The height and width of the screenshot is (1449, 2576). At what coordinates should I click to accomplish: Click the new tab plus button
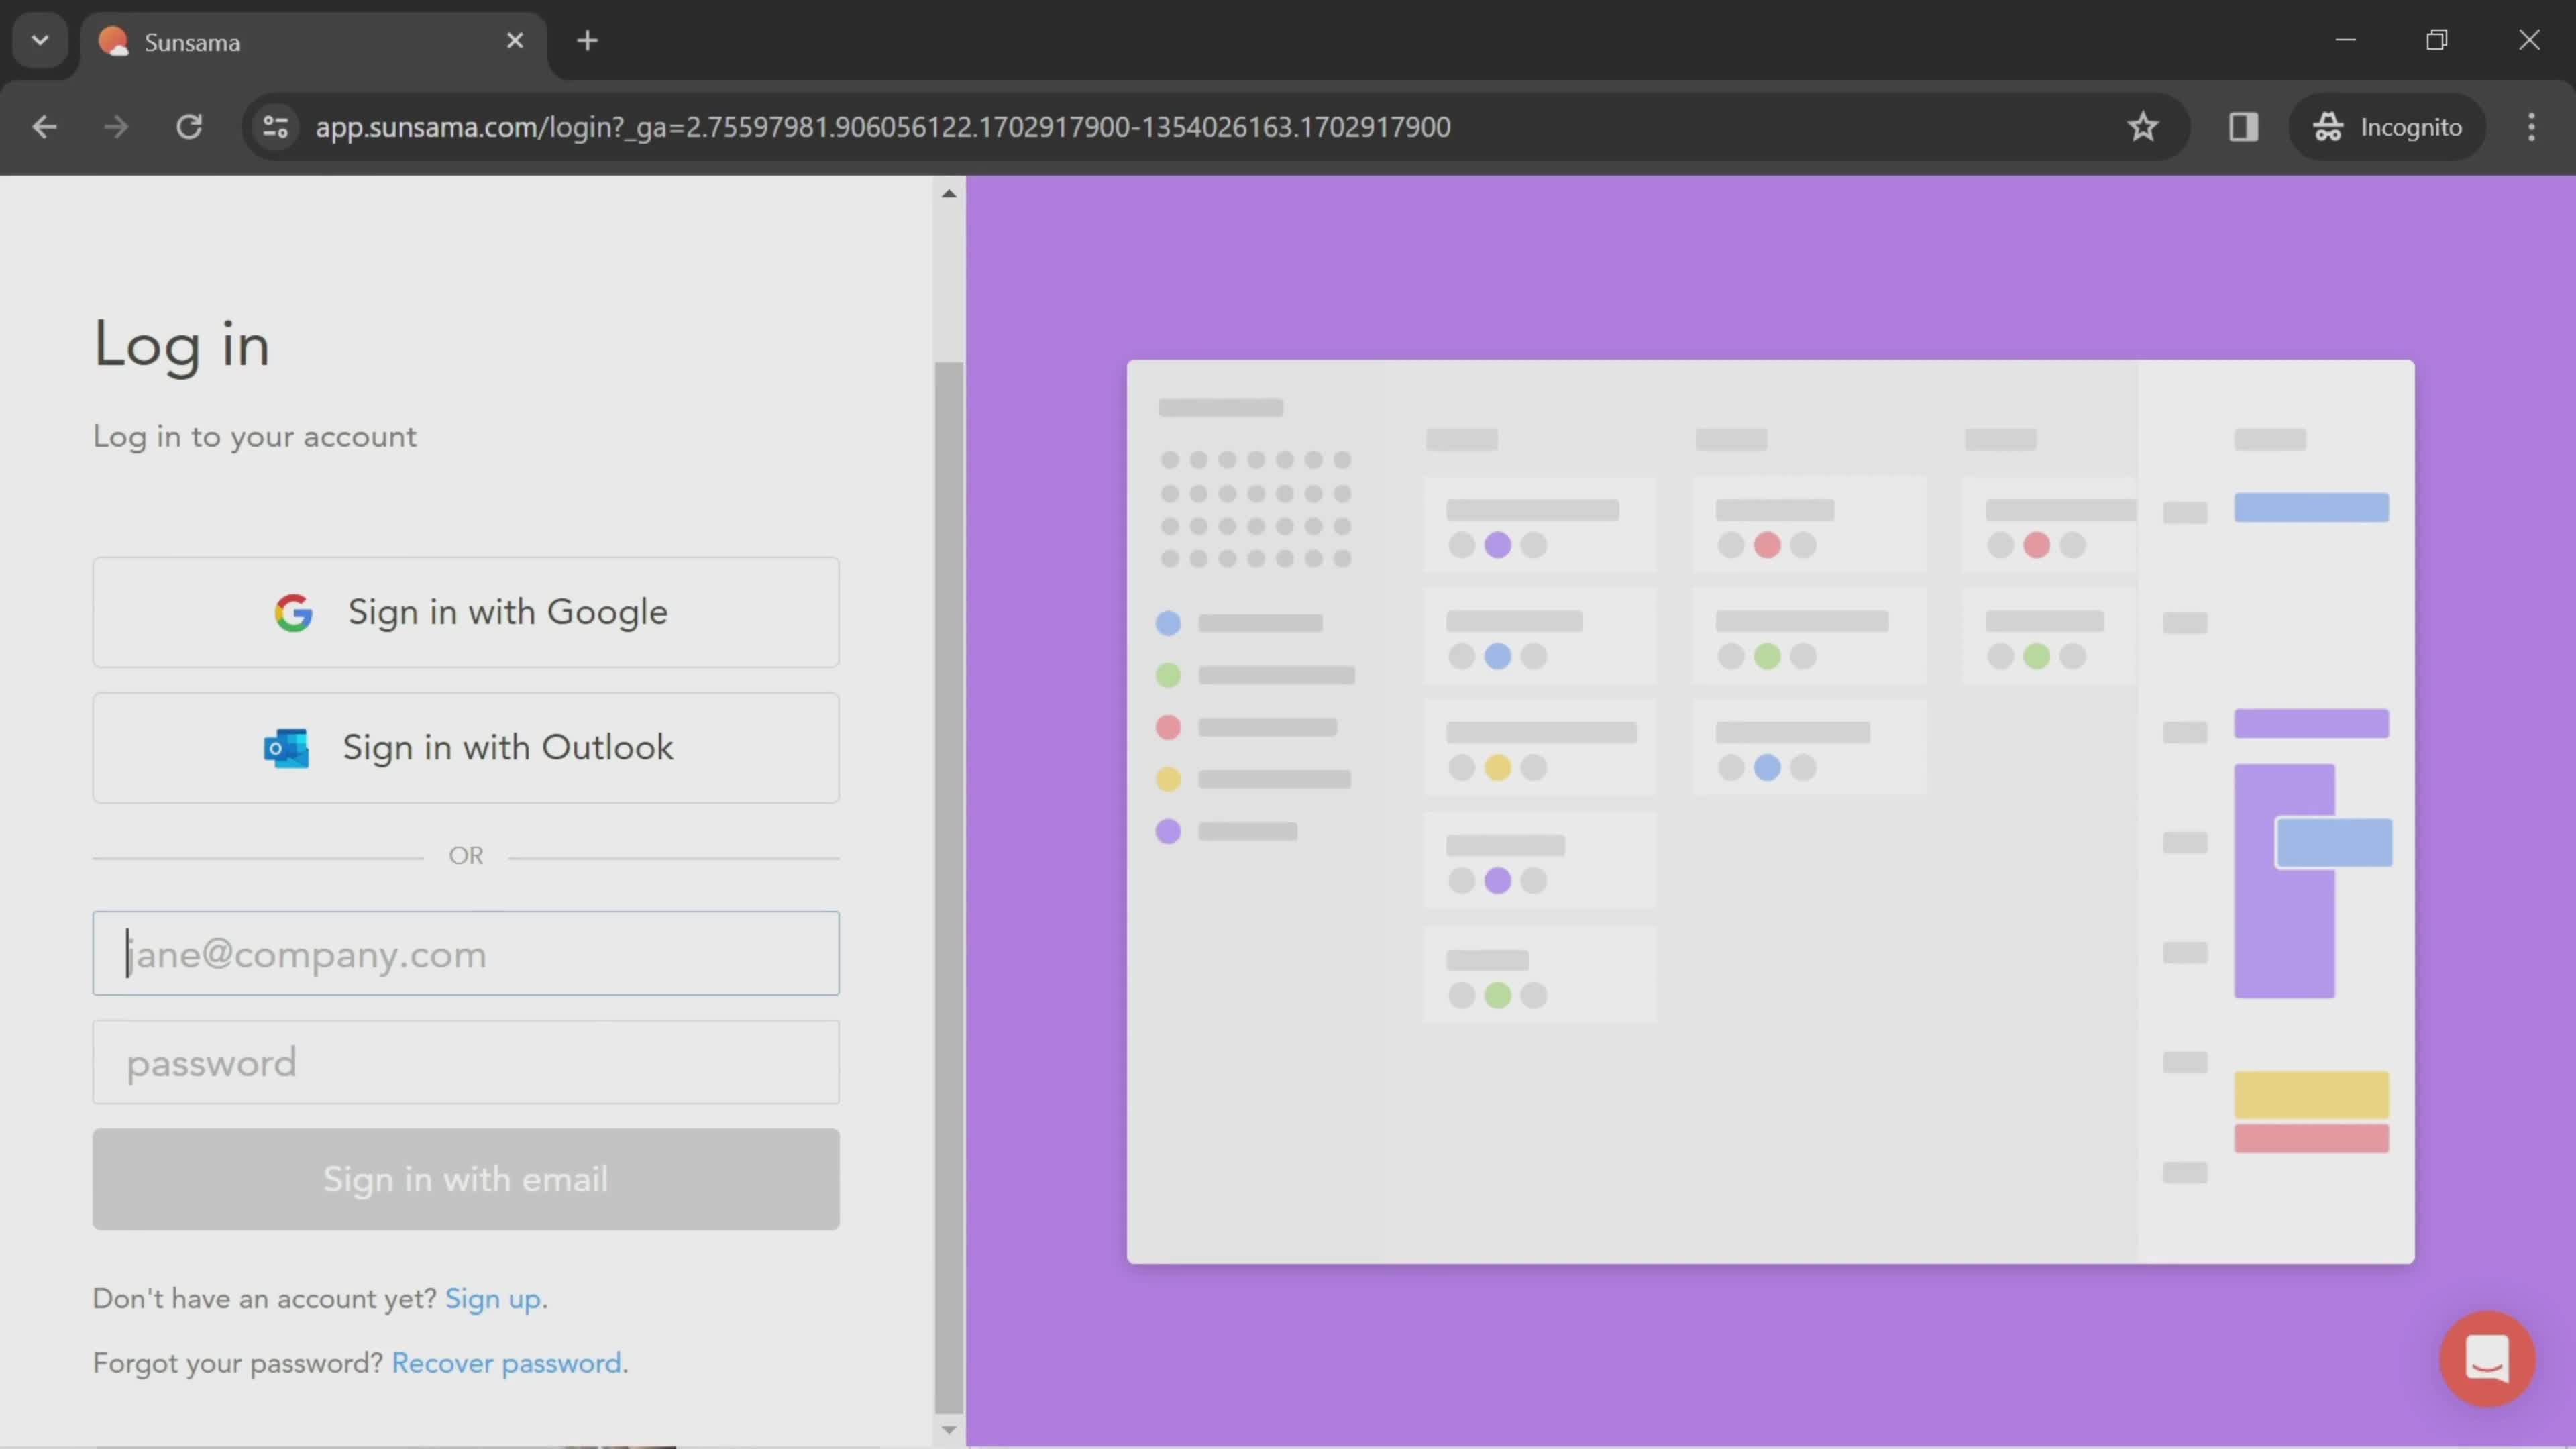coord(586,39)
